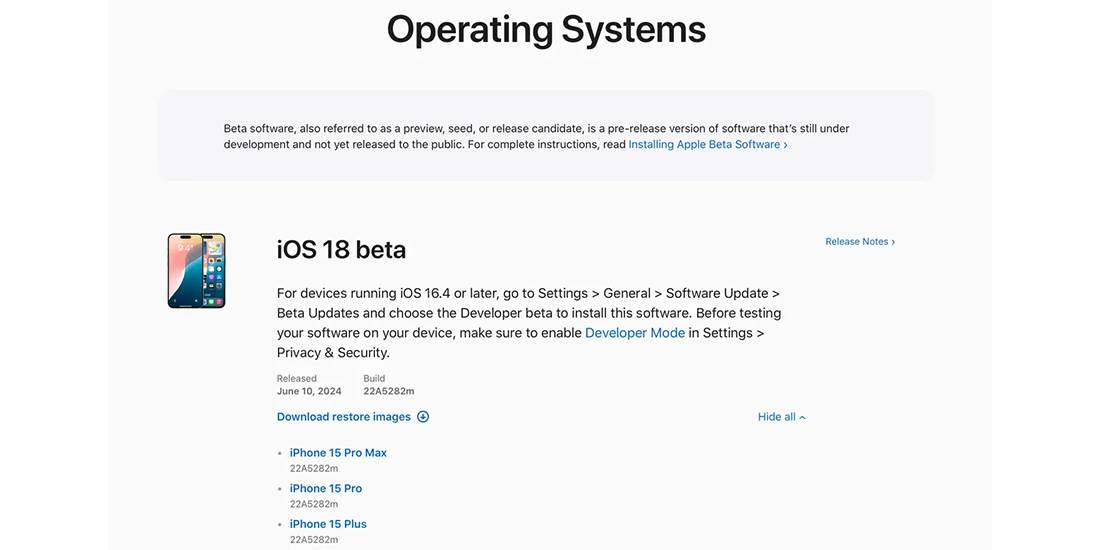Collapse the list using the Hide all caret
This screenshot has width=1100, height=550.
[803, 417]
